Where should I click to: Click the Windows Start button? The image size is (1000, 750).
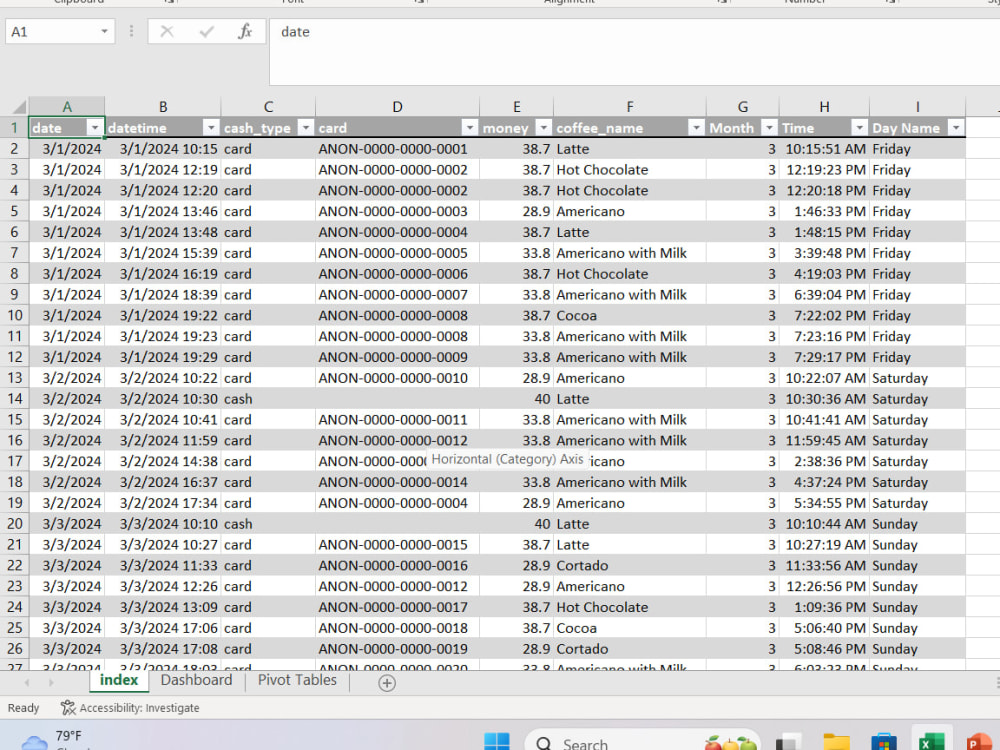click(497, 742)
